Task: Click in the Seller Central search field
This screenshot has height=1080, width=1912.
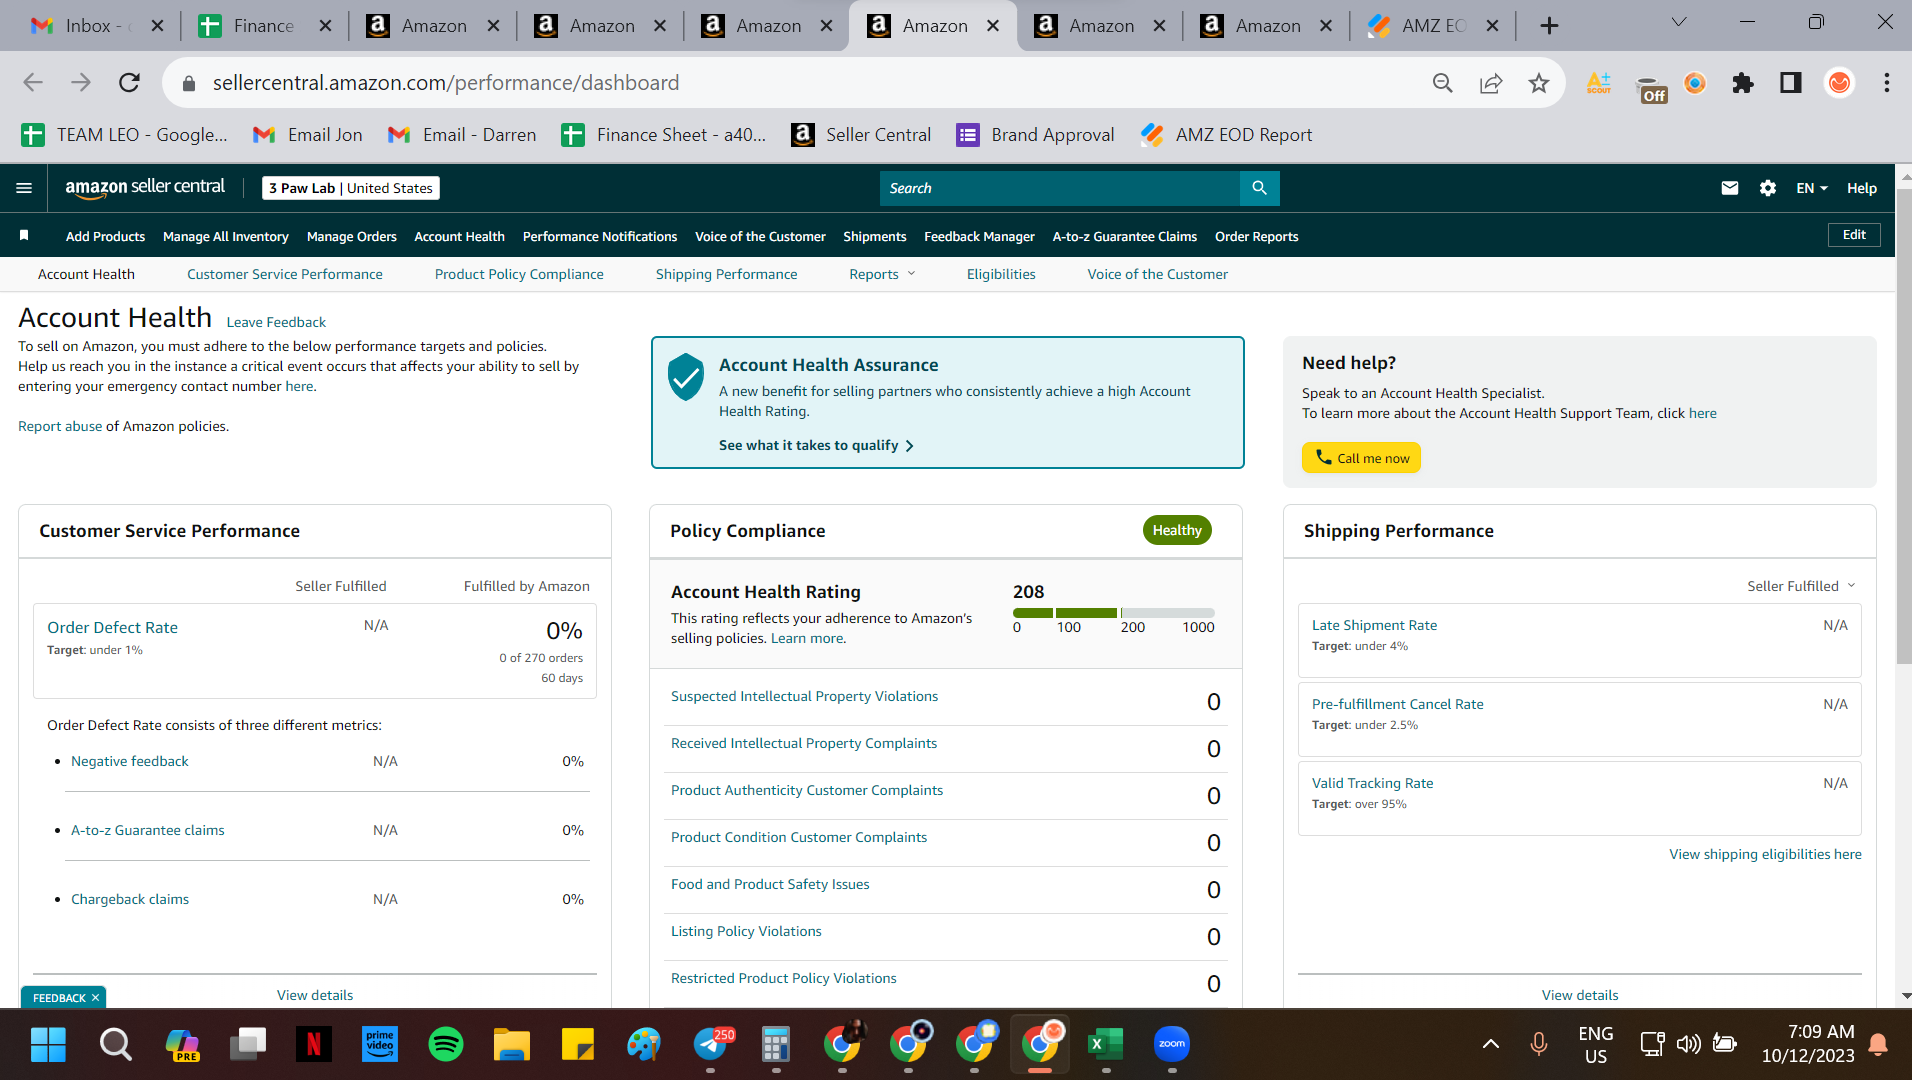Action: pos(1060,188)
